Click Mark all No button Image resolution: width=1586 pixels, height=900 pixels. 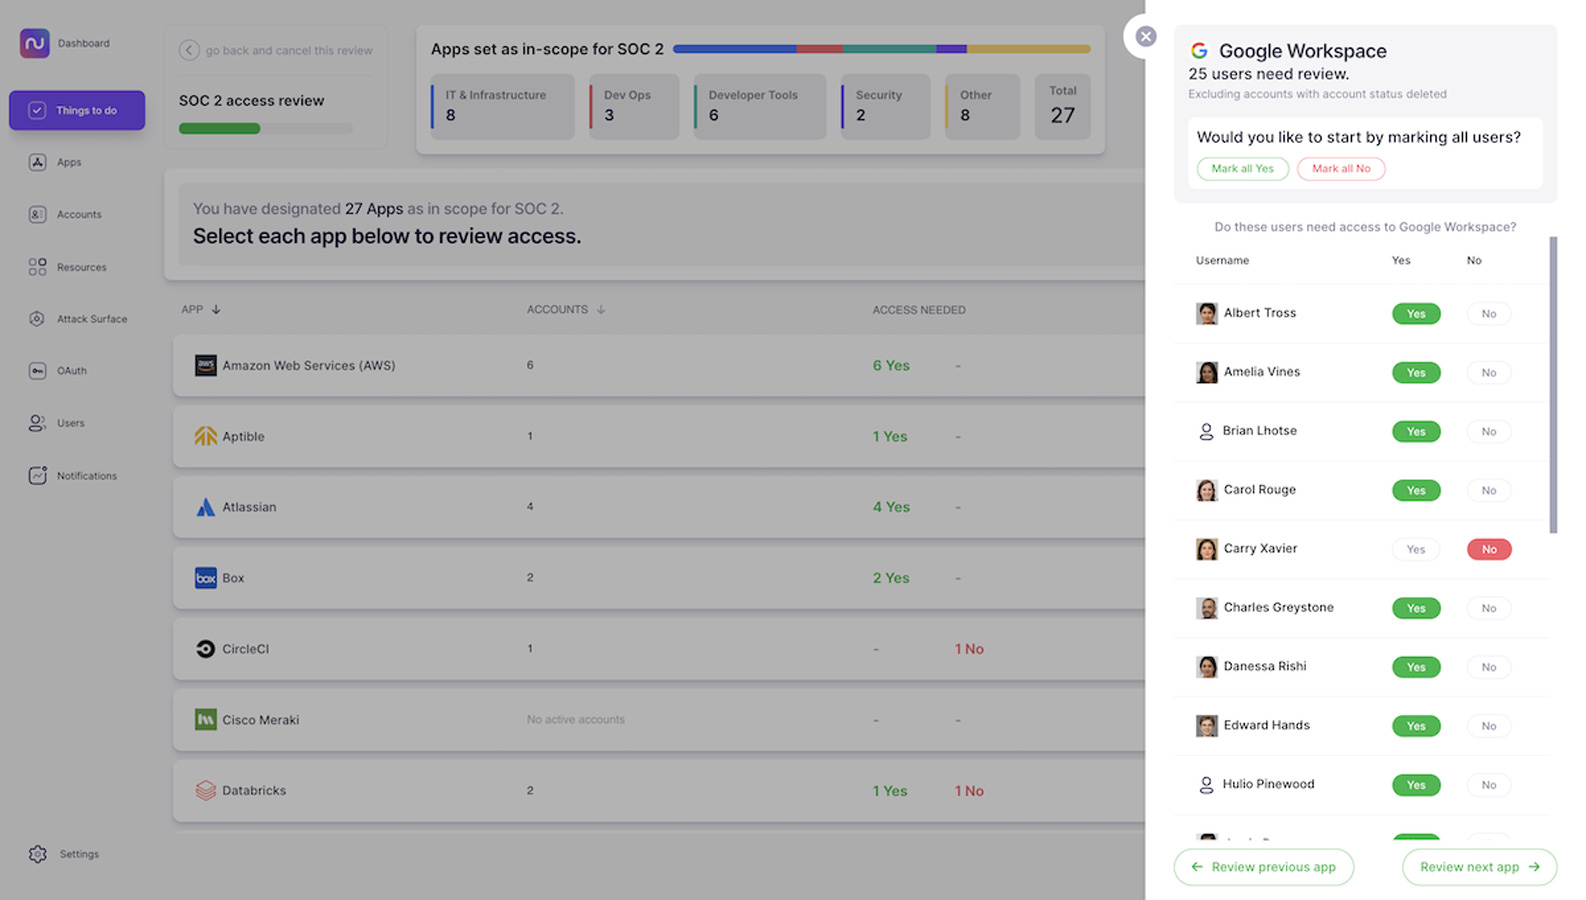tap(1341, 168)
